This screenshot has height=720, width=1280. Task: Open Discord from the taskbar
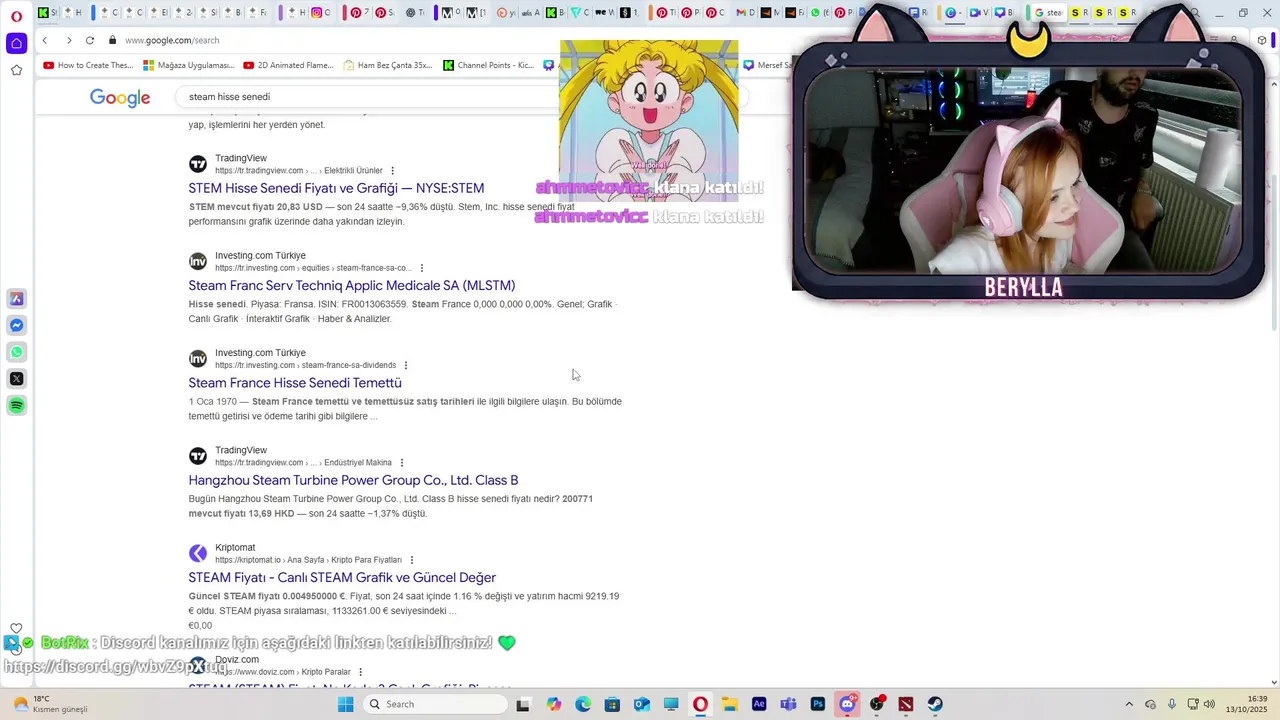847,704
